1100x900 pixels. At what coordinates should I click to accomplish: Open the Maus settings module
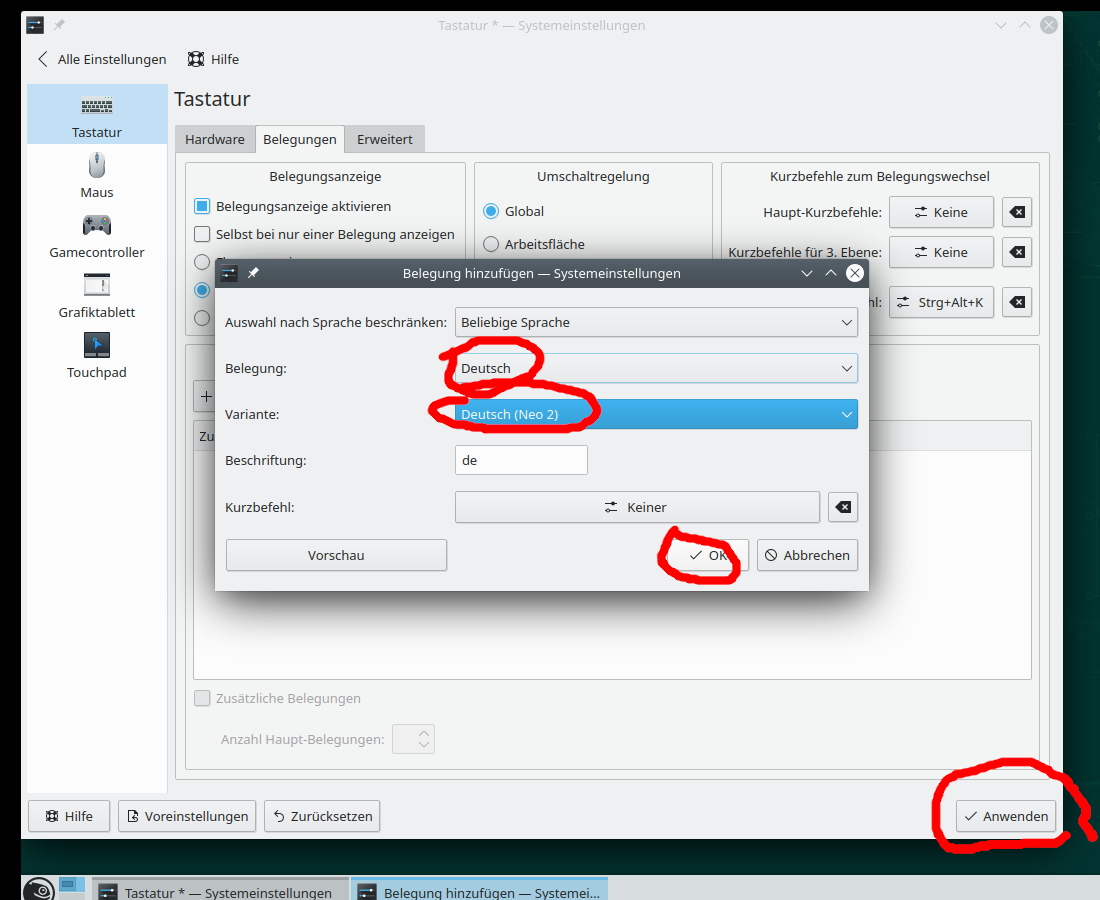[x=97, y=175]
